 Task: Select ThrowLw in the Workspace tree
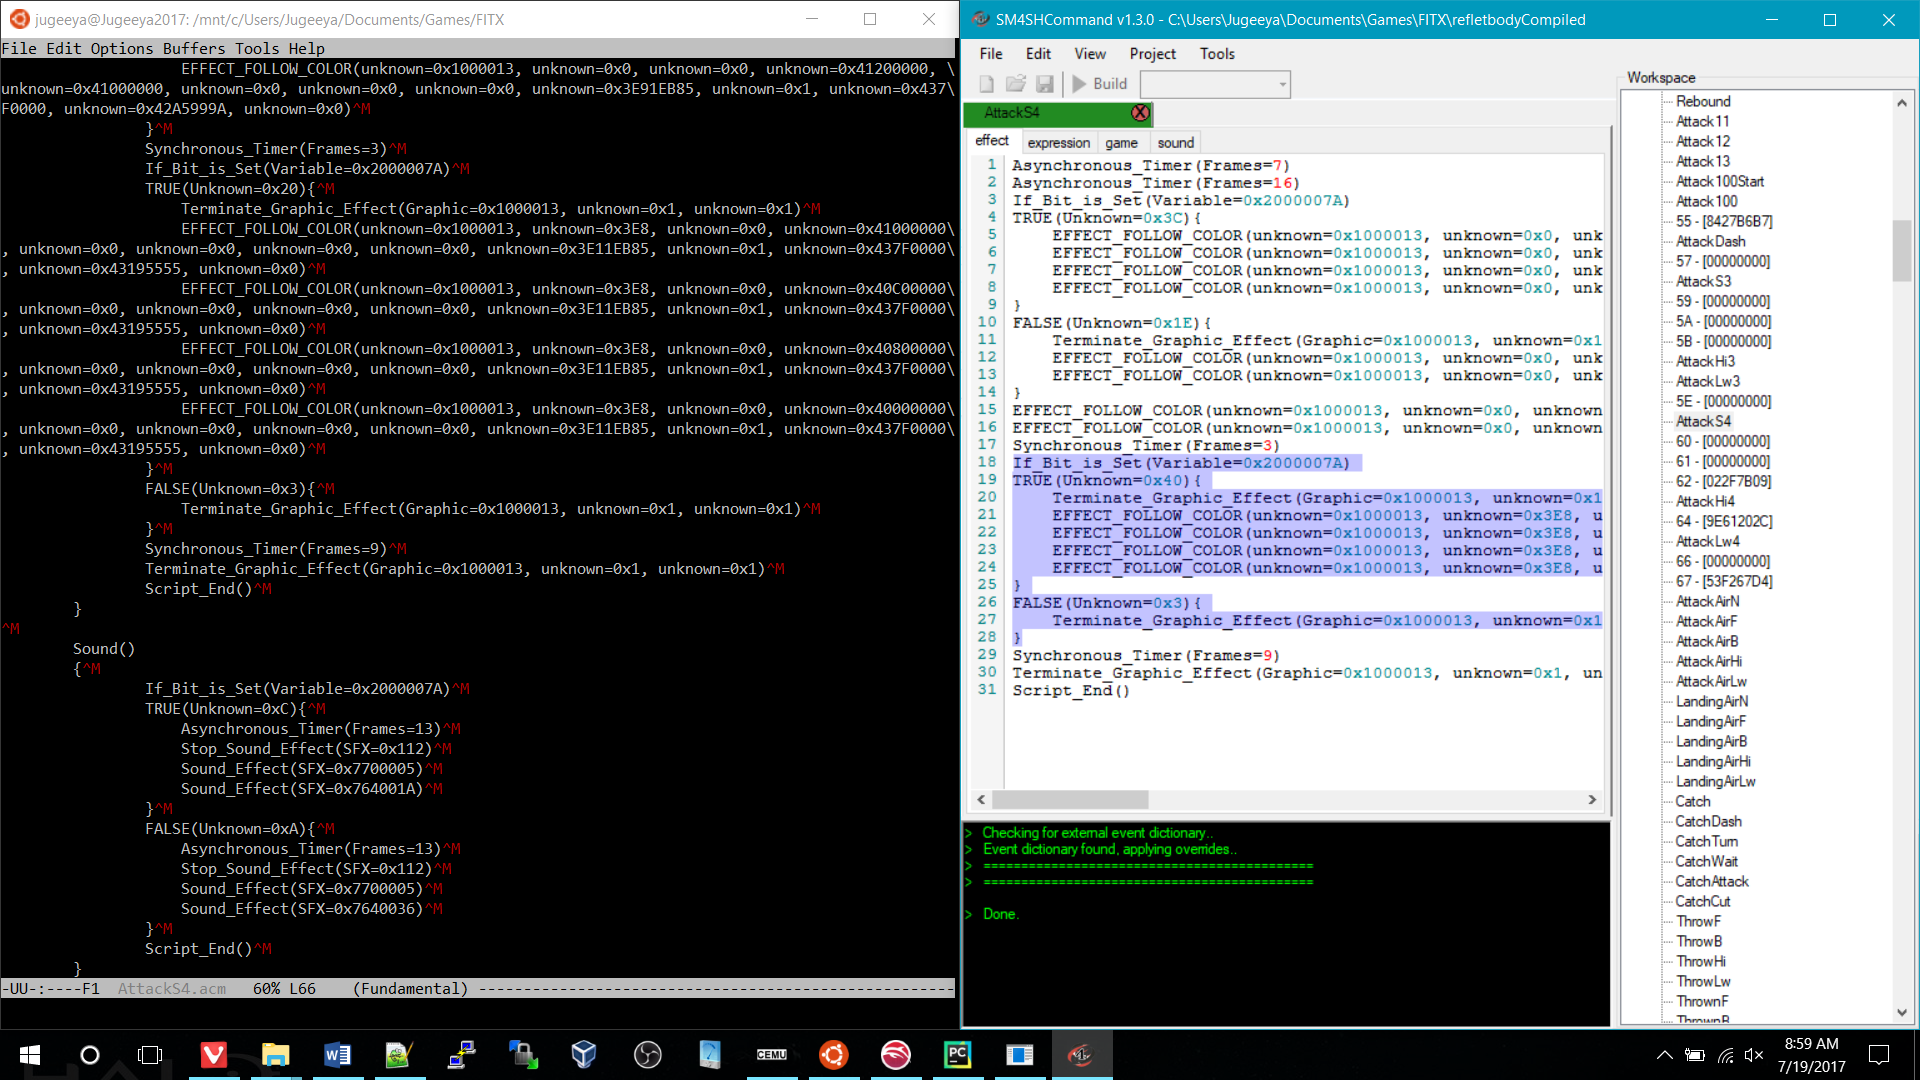pos(1703,981)
